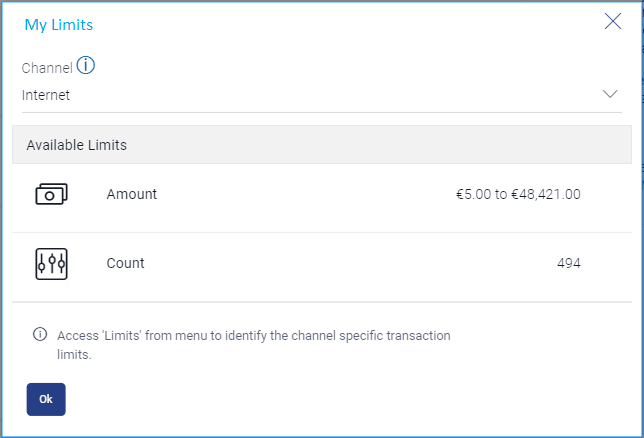This screenshot has height=438, width=644.
Task: Click the count value 494
Action: click(x=569, y=264)
